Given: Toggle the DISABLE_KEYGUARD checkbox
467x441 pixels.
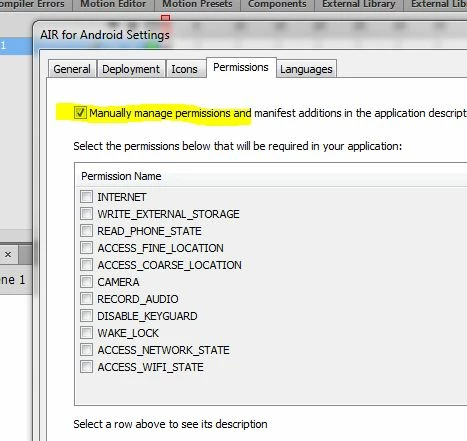Looking at the screenshot, I should pyautogui.click(x=86, y=316).
